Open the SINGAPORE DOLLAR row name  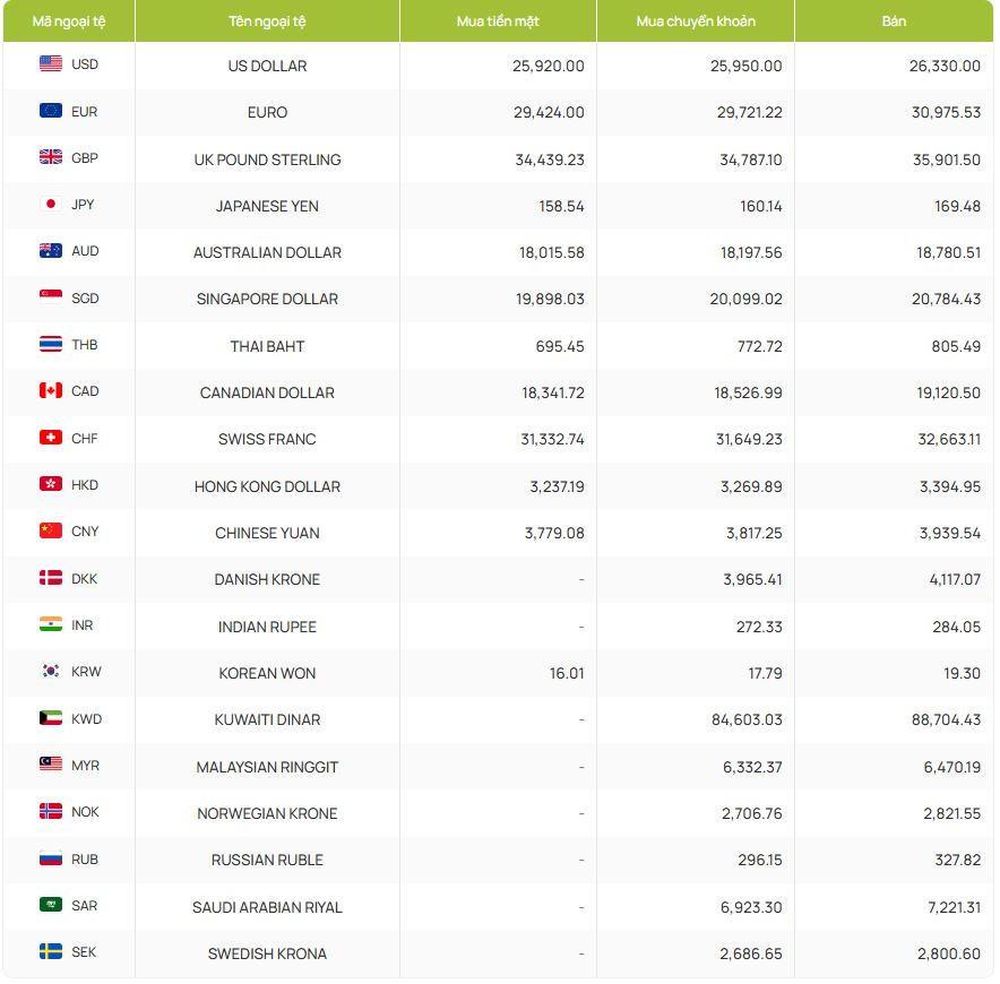pos(267,298)
